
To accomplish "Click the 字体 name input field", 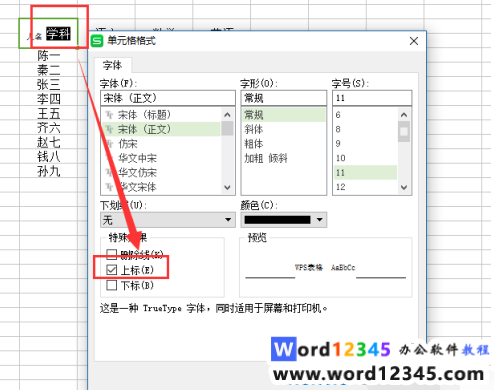I will click(x=168, y=98).
